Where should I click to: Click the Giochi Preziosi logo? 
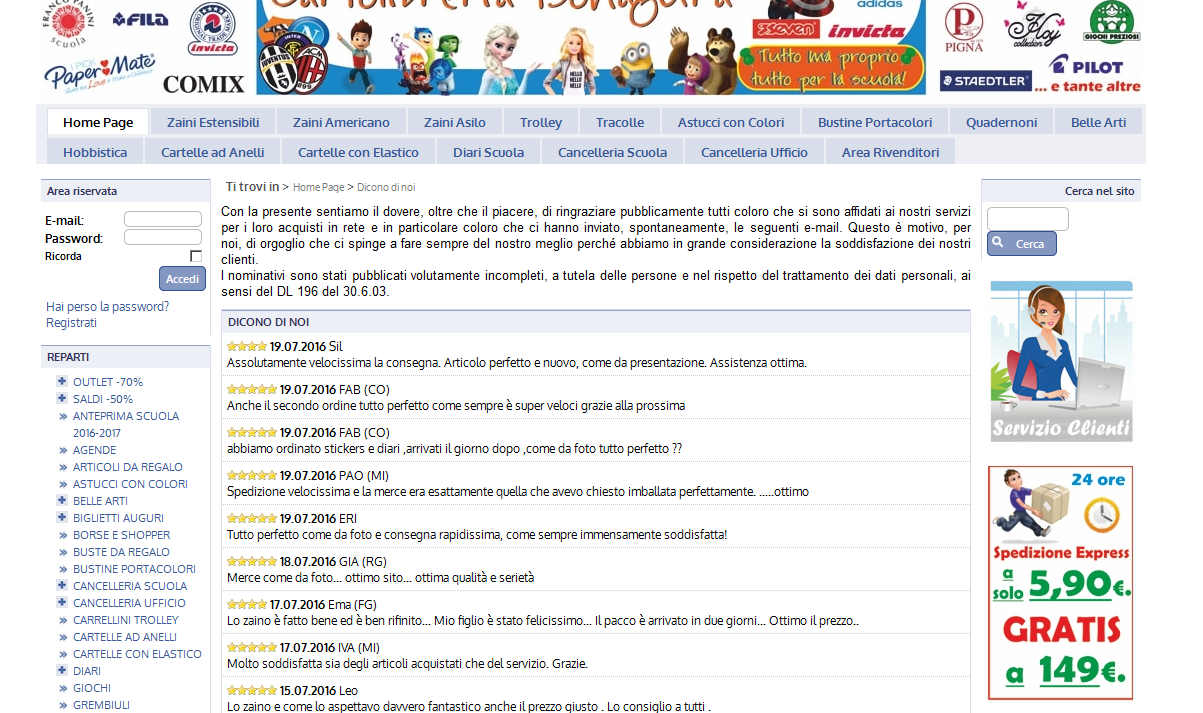[x=1113, y=22]
